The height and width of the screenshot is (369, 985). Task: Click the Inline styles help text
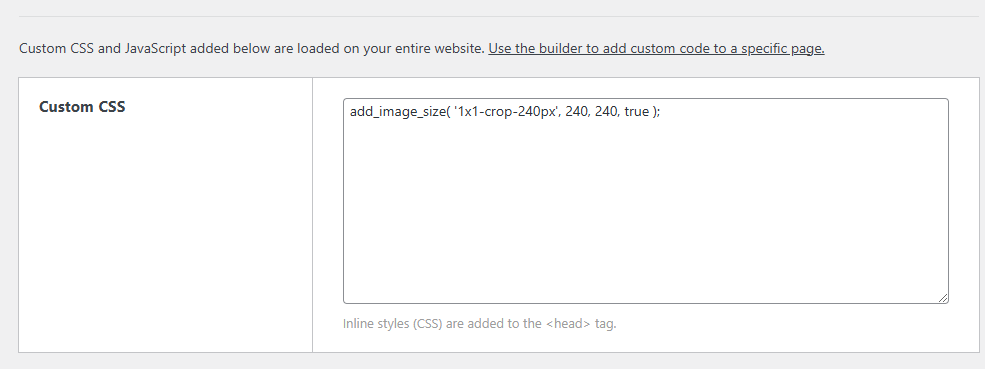point(480,324)
